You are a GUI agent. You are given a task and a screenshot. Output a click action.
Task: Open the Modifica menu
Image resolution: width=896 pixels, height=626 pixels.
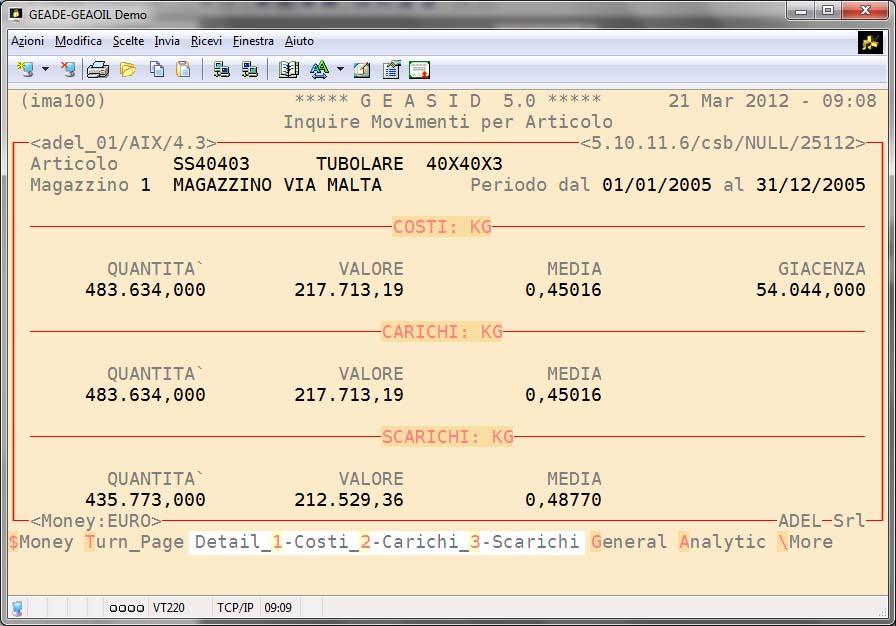coord(78,41)
